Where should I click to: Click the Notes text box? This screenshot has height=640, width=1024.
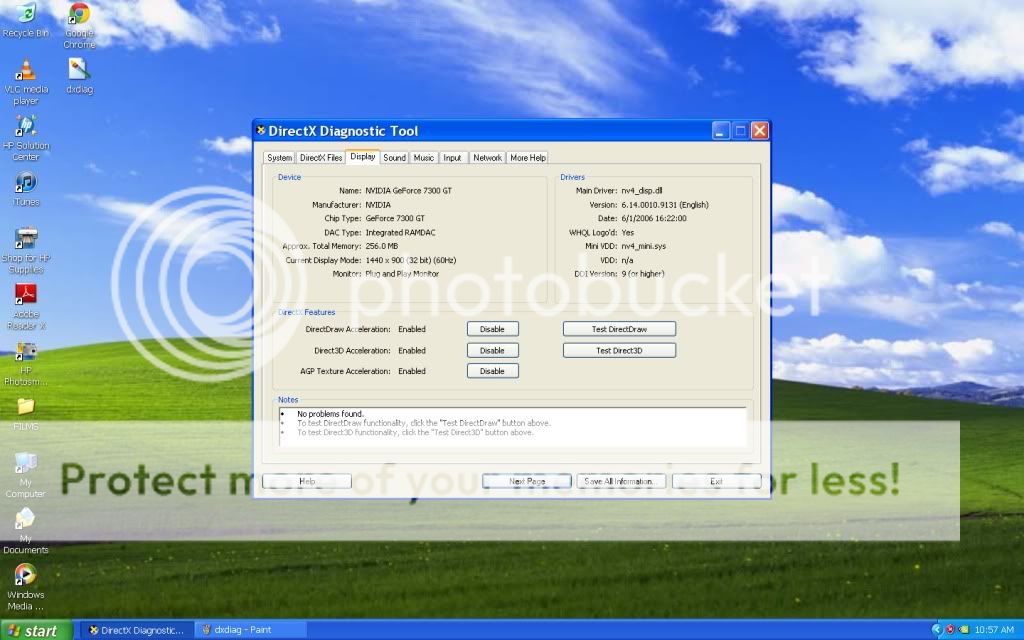513,426
